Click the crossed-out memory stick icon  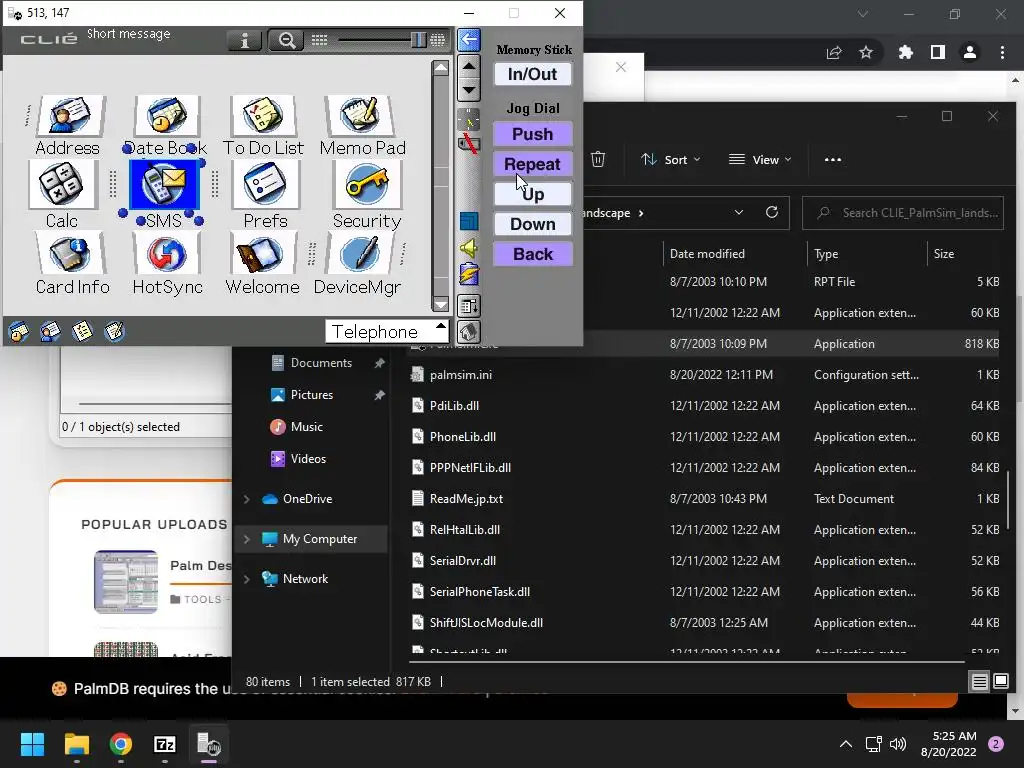(x=469, y=142)
